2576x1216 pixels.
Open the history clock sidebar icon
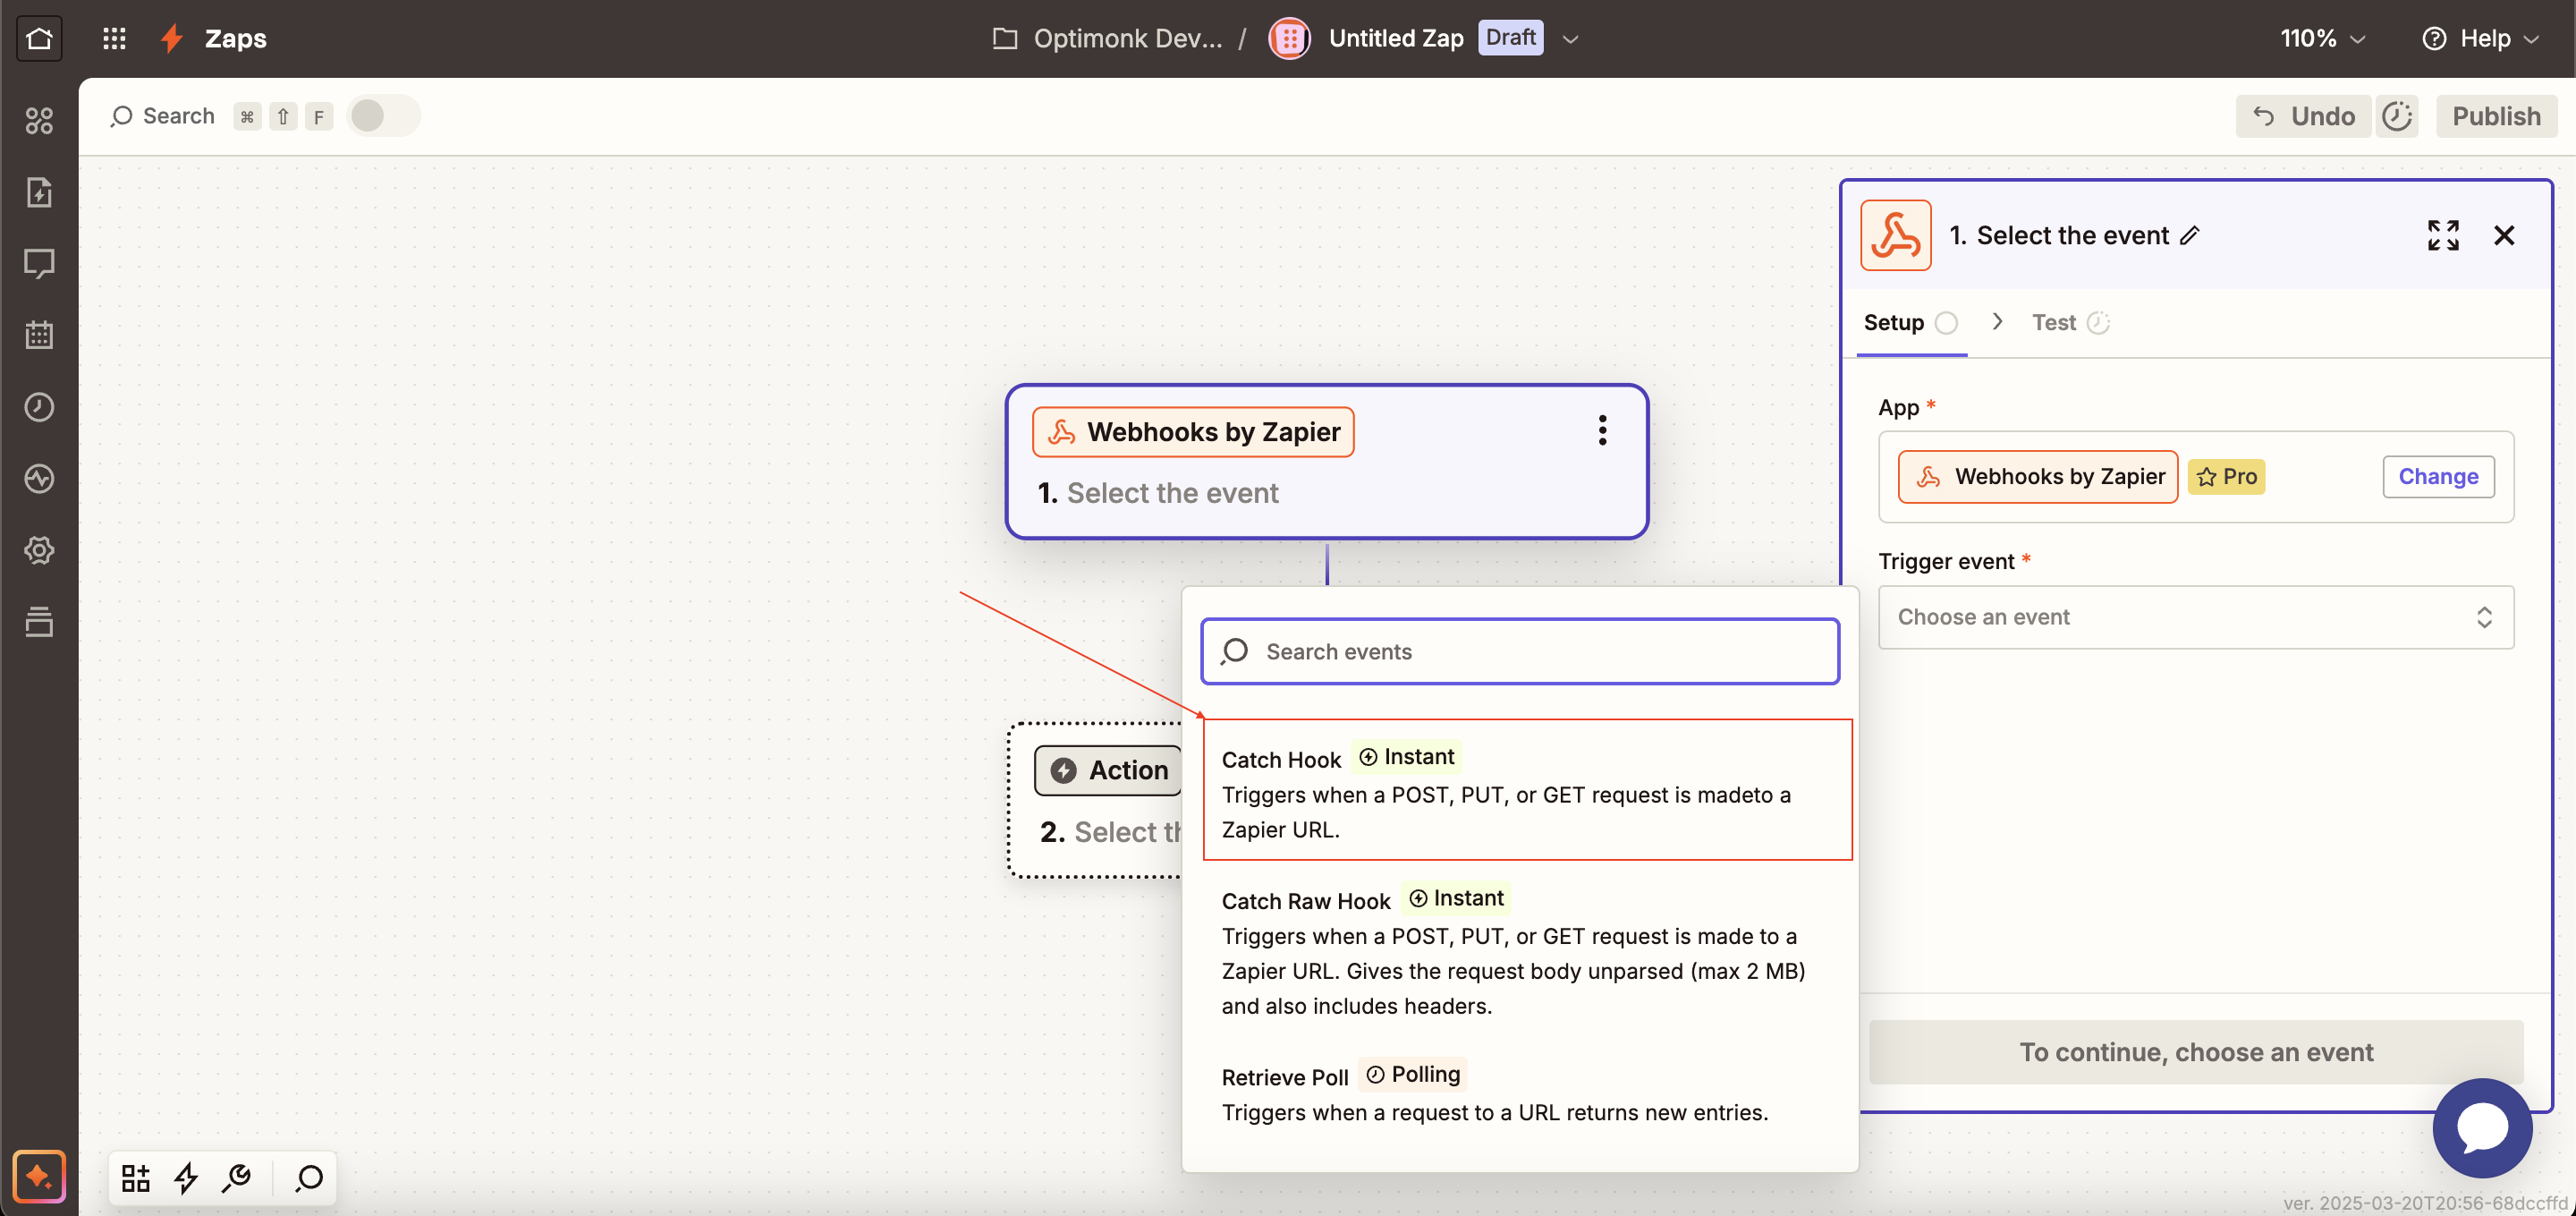click(x=39, y=407)
